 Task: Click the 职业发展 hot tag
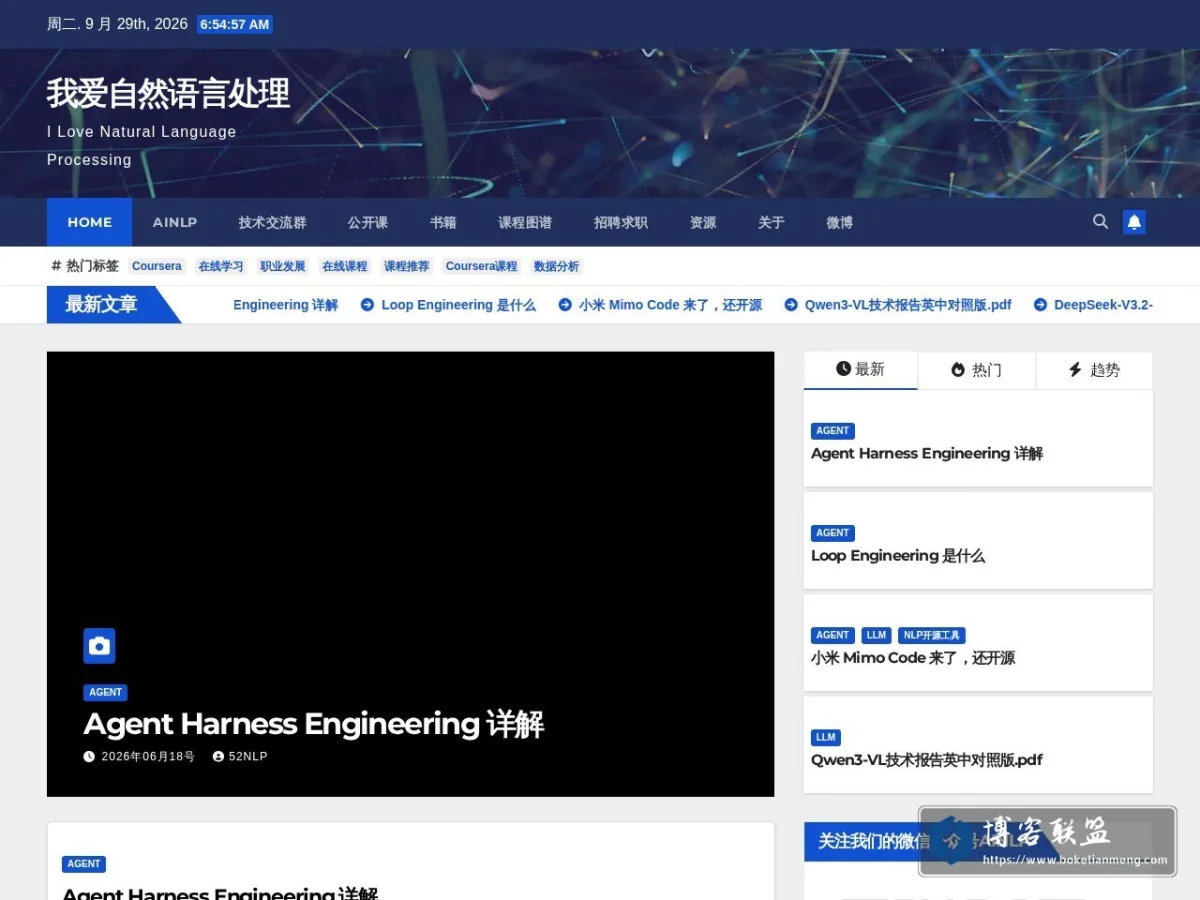point(283,266)
